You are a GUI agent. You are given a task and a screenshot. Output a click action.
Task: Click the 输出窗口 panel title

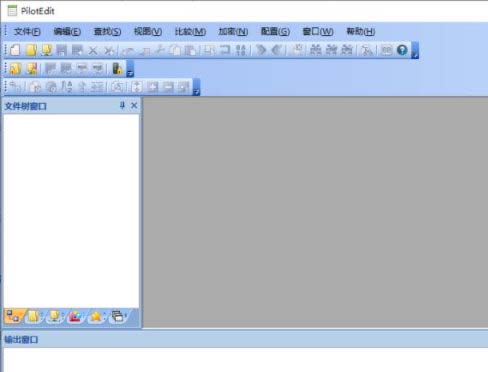(x=21, y=340)
